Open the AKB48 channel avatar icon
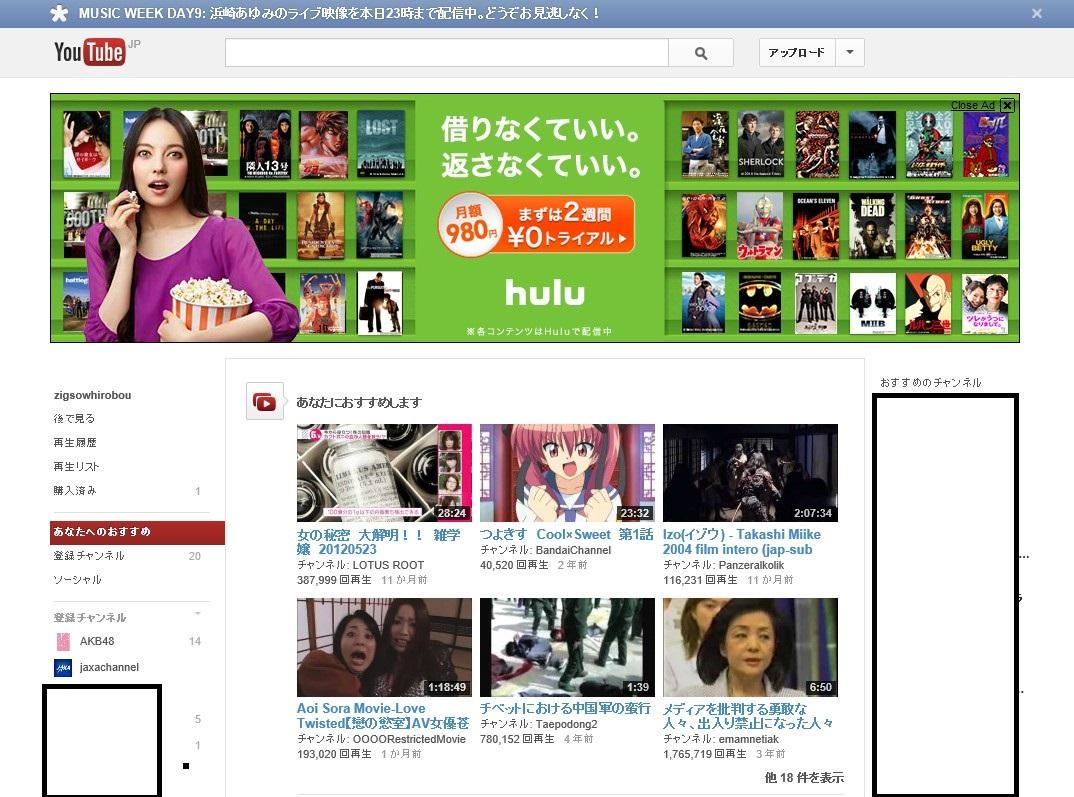The height and width of the screenshot is (797, 1074). (x=63, y=642)
